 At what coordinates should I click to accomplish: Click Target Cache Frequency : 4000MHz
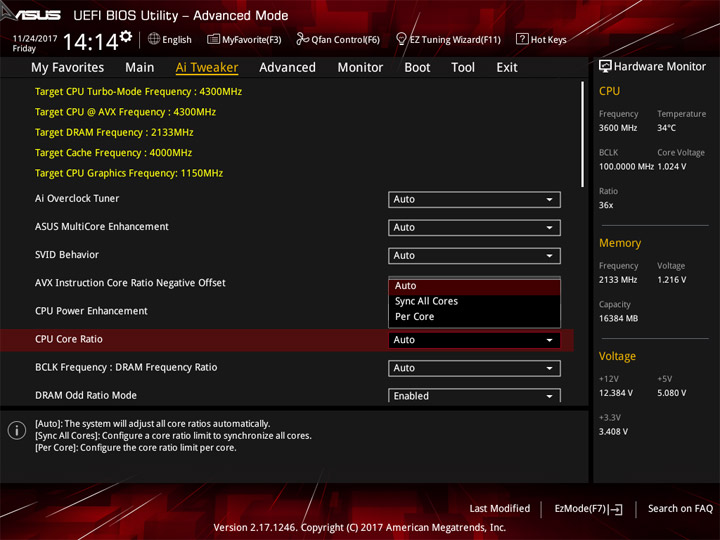click(x=113, y=152)
